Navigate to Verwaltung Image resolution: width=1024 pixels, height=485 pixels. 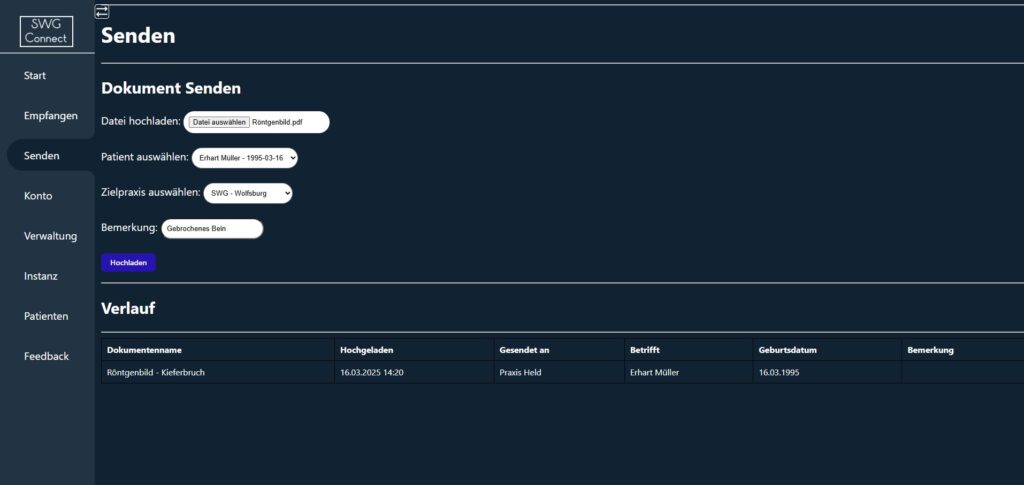click(50, 236)
